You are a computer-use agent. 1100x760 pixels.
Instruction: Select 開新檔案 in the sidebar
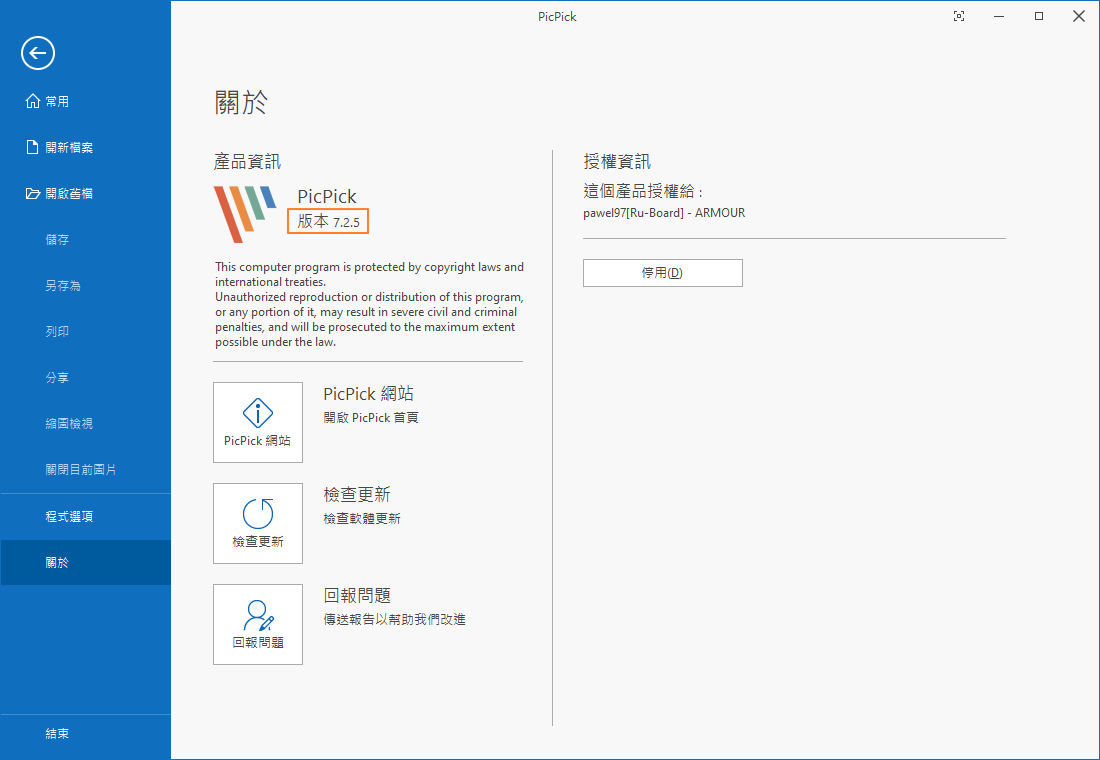(x=86, y=147)
